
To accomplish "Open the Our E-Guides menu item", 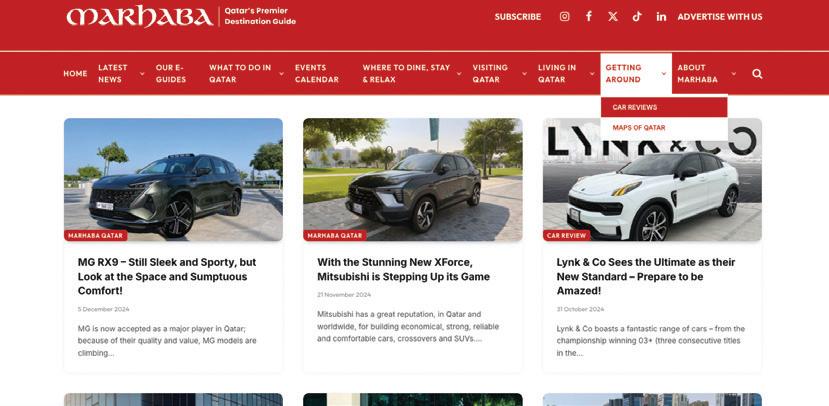I will pyautogui.click(x=171, y=73).
